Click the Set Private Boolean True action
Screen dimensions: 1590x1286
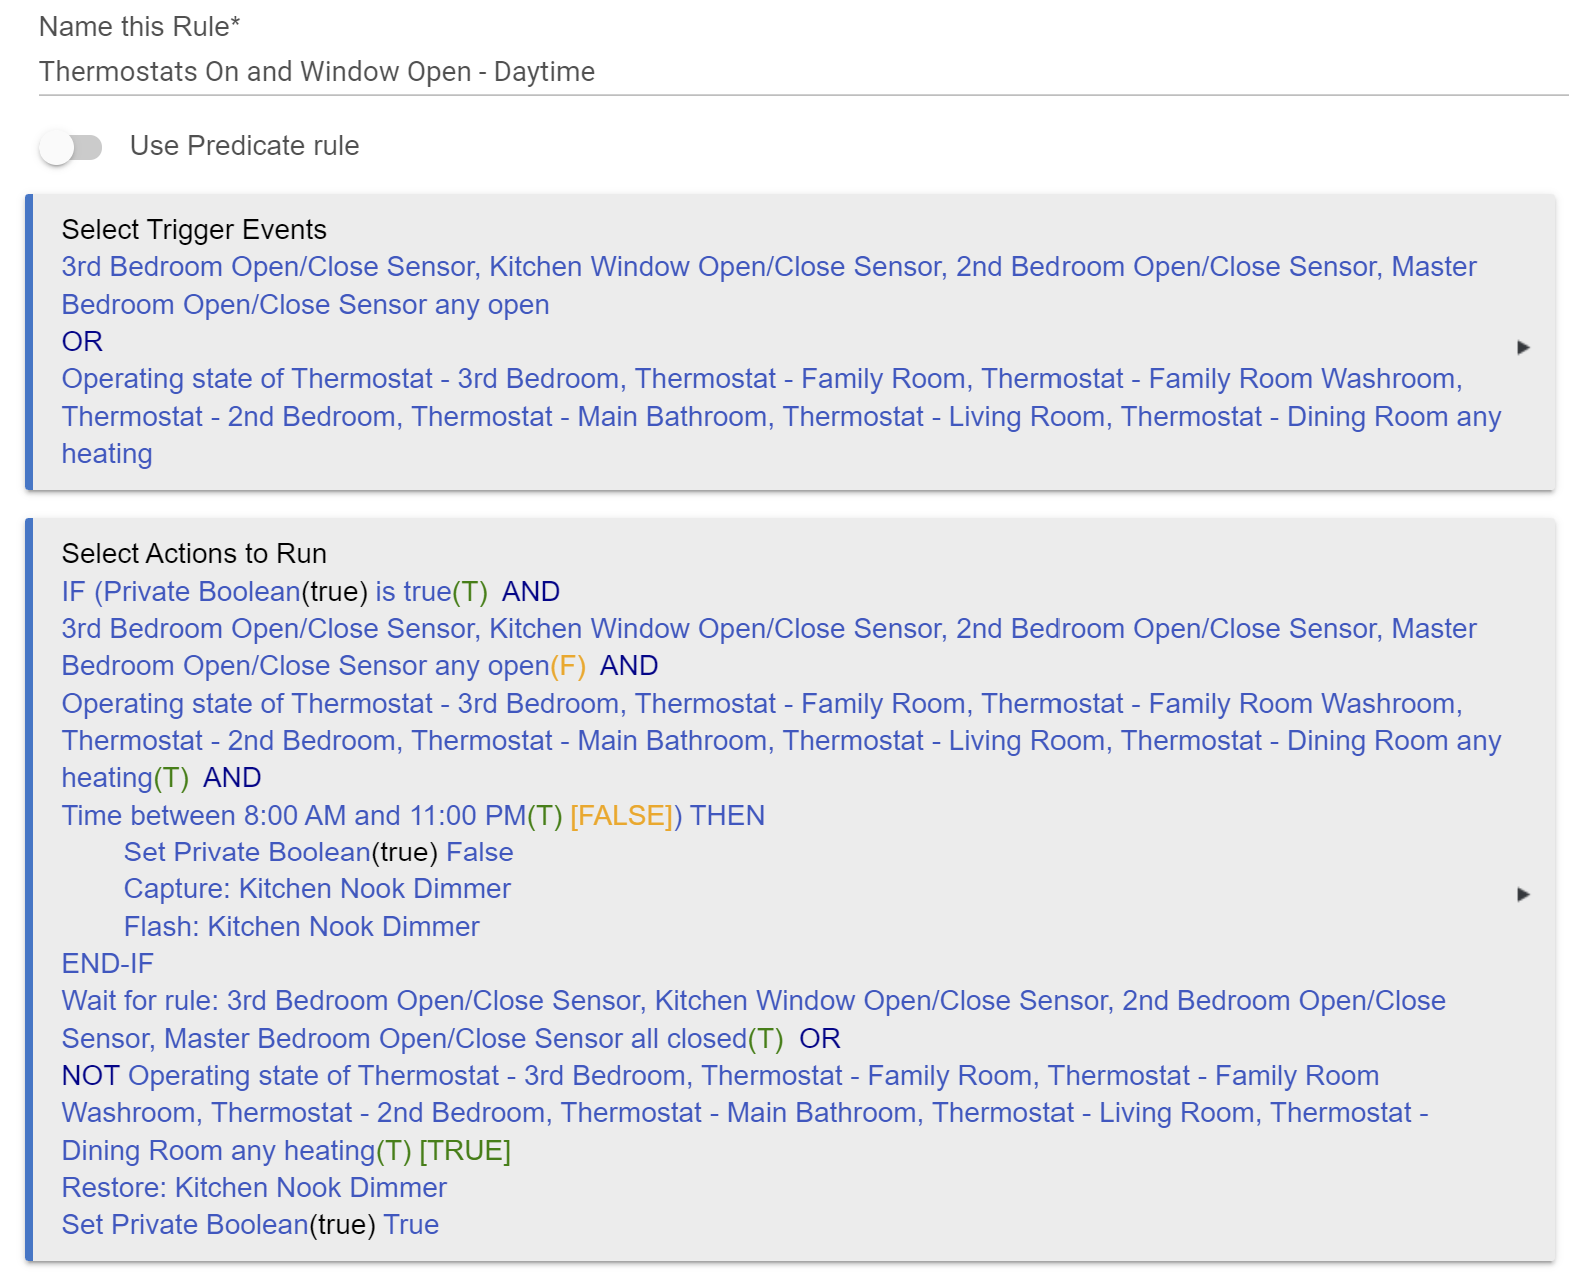click(250, 1225)
